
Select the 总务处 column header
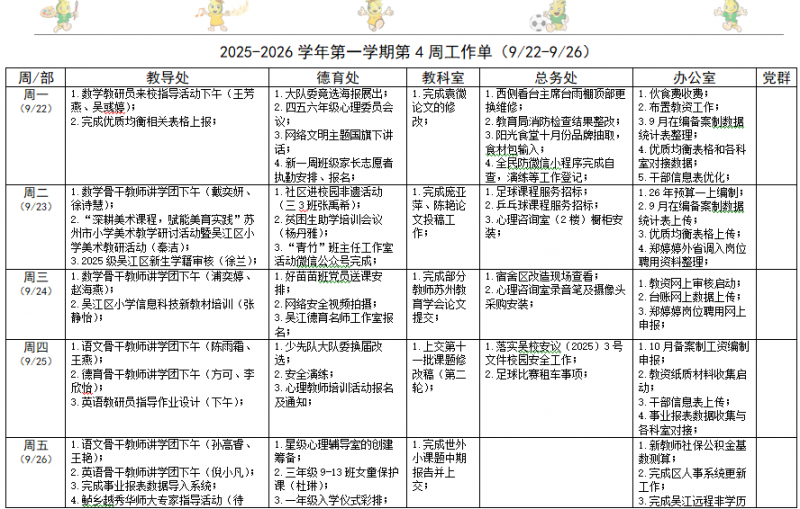pyautogui.click(x=555, y=76)
